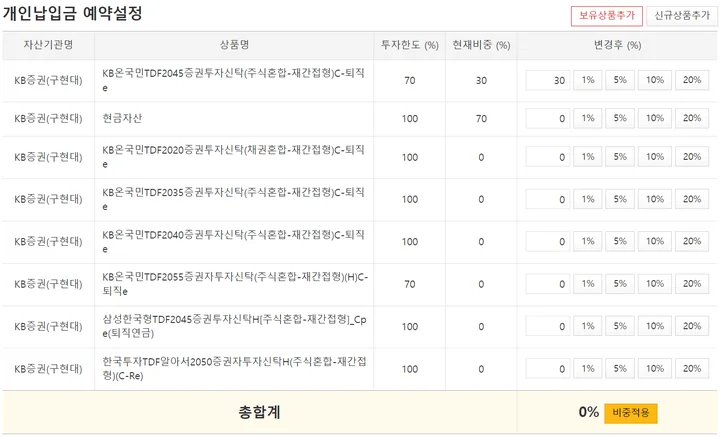Viewport: 720px width, 437px height.
Task: Add 20% to the KB온국민TDF2035 row
Action: pyautogui.click(x=692, y=199)
